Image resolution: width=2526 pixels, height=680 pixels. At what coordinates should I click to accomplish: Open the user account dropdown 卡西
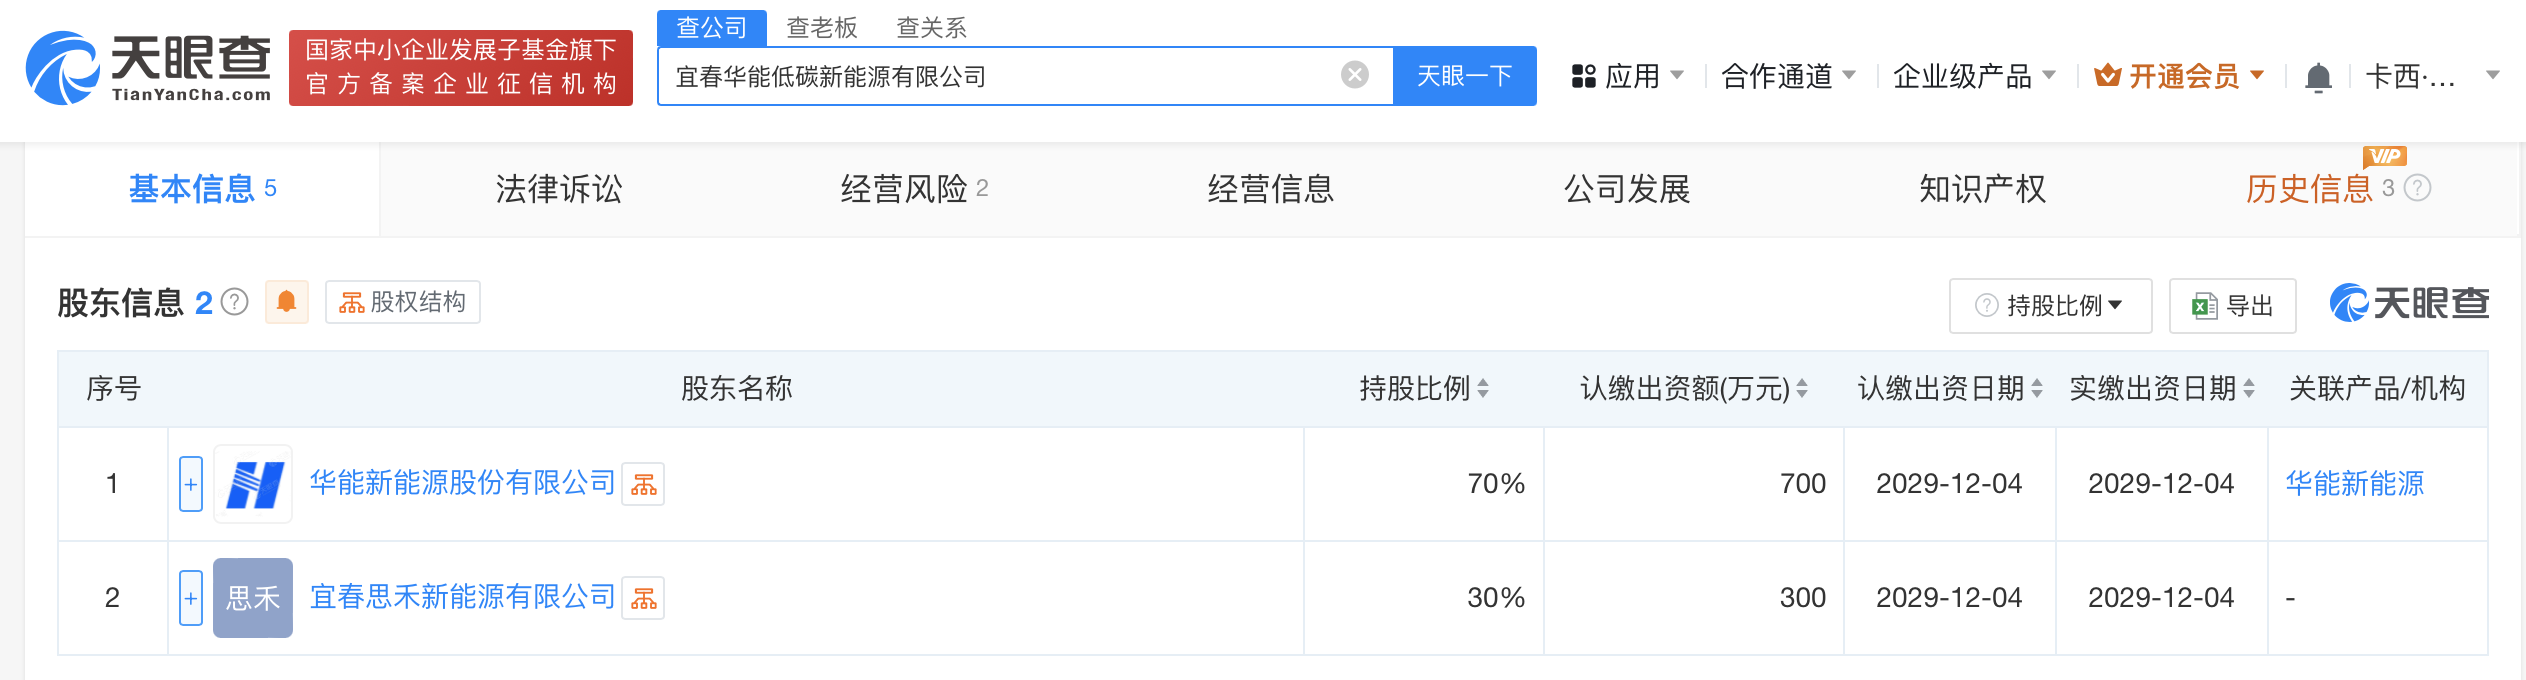point(2432,76)
